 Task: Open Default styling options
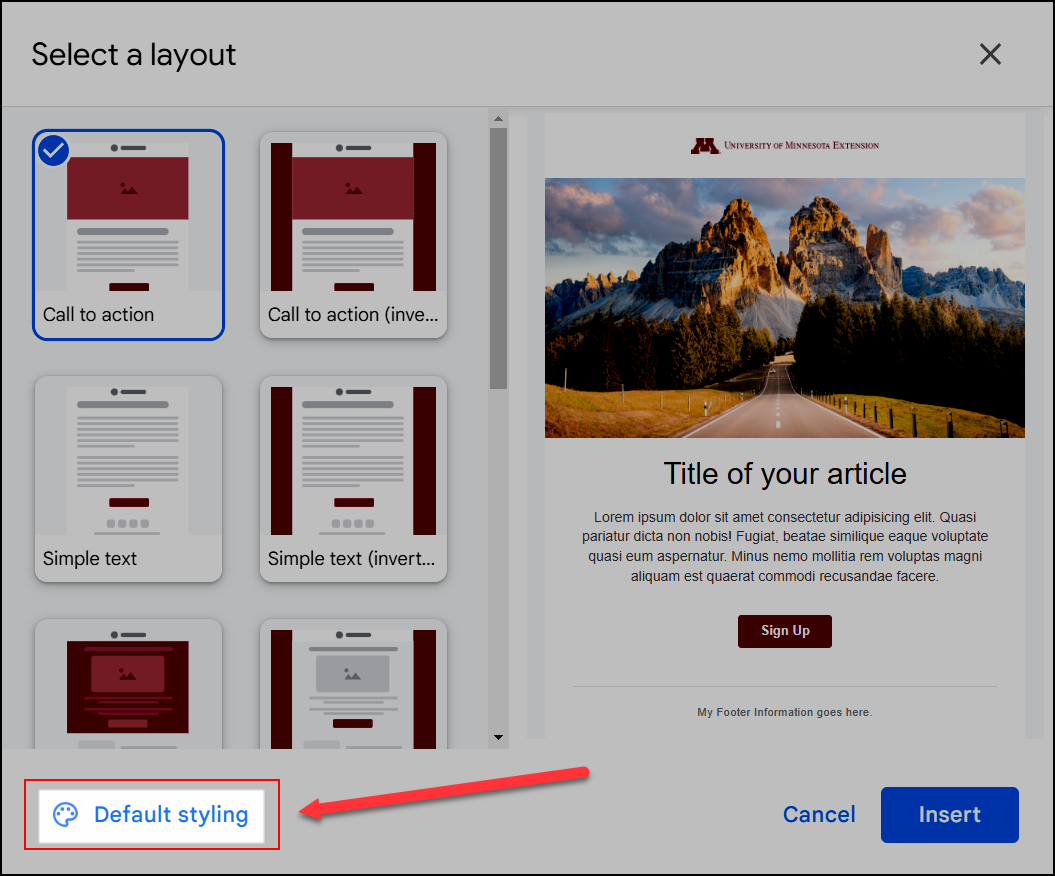click(151, 815)
